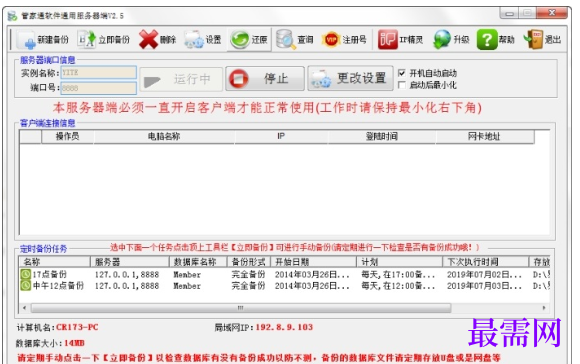
Task: Click the 实例名称 input field
Action: click(98, 73)
